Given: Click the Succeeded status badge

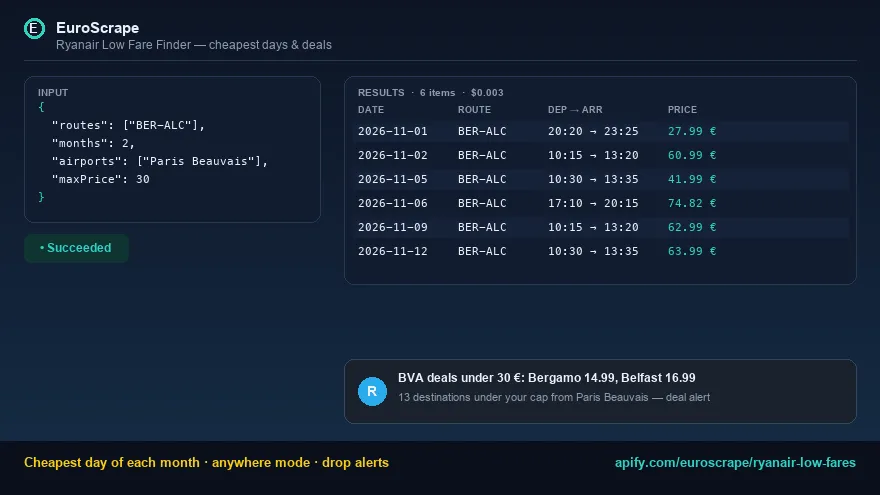Looking at the screenshot, I should point(76,248).
